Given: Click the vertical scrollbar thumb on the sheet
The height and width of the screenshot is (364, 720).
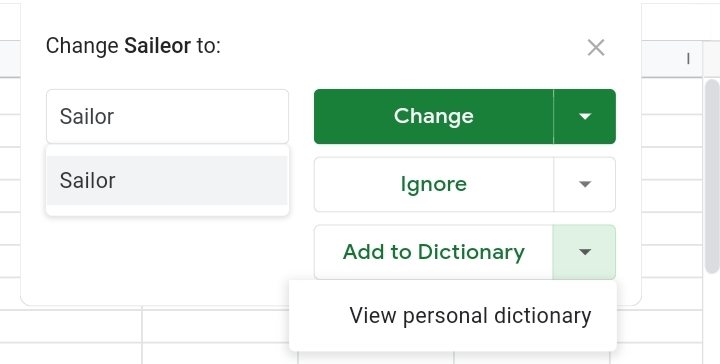Looking at the screenshot, I should pyautogui.click(x=712, y=177).
